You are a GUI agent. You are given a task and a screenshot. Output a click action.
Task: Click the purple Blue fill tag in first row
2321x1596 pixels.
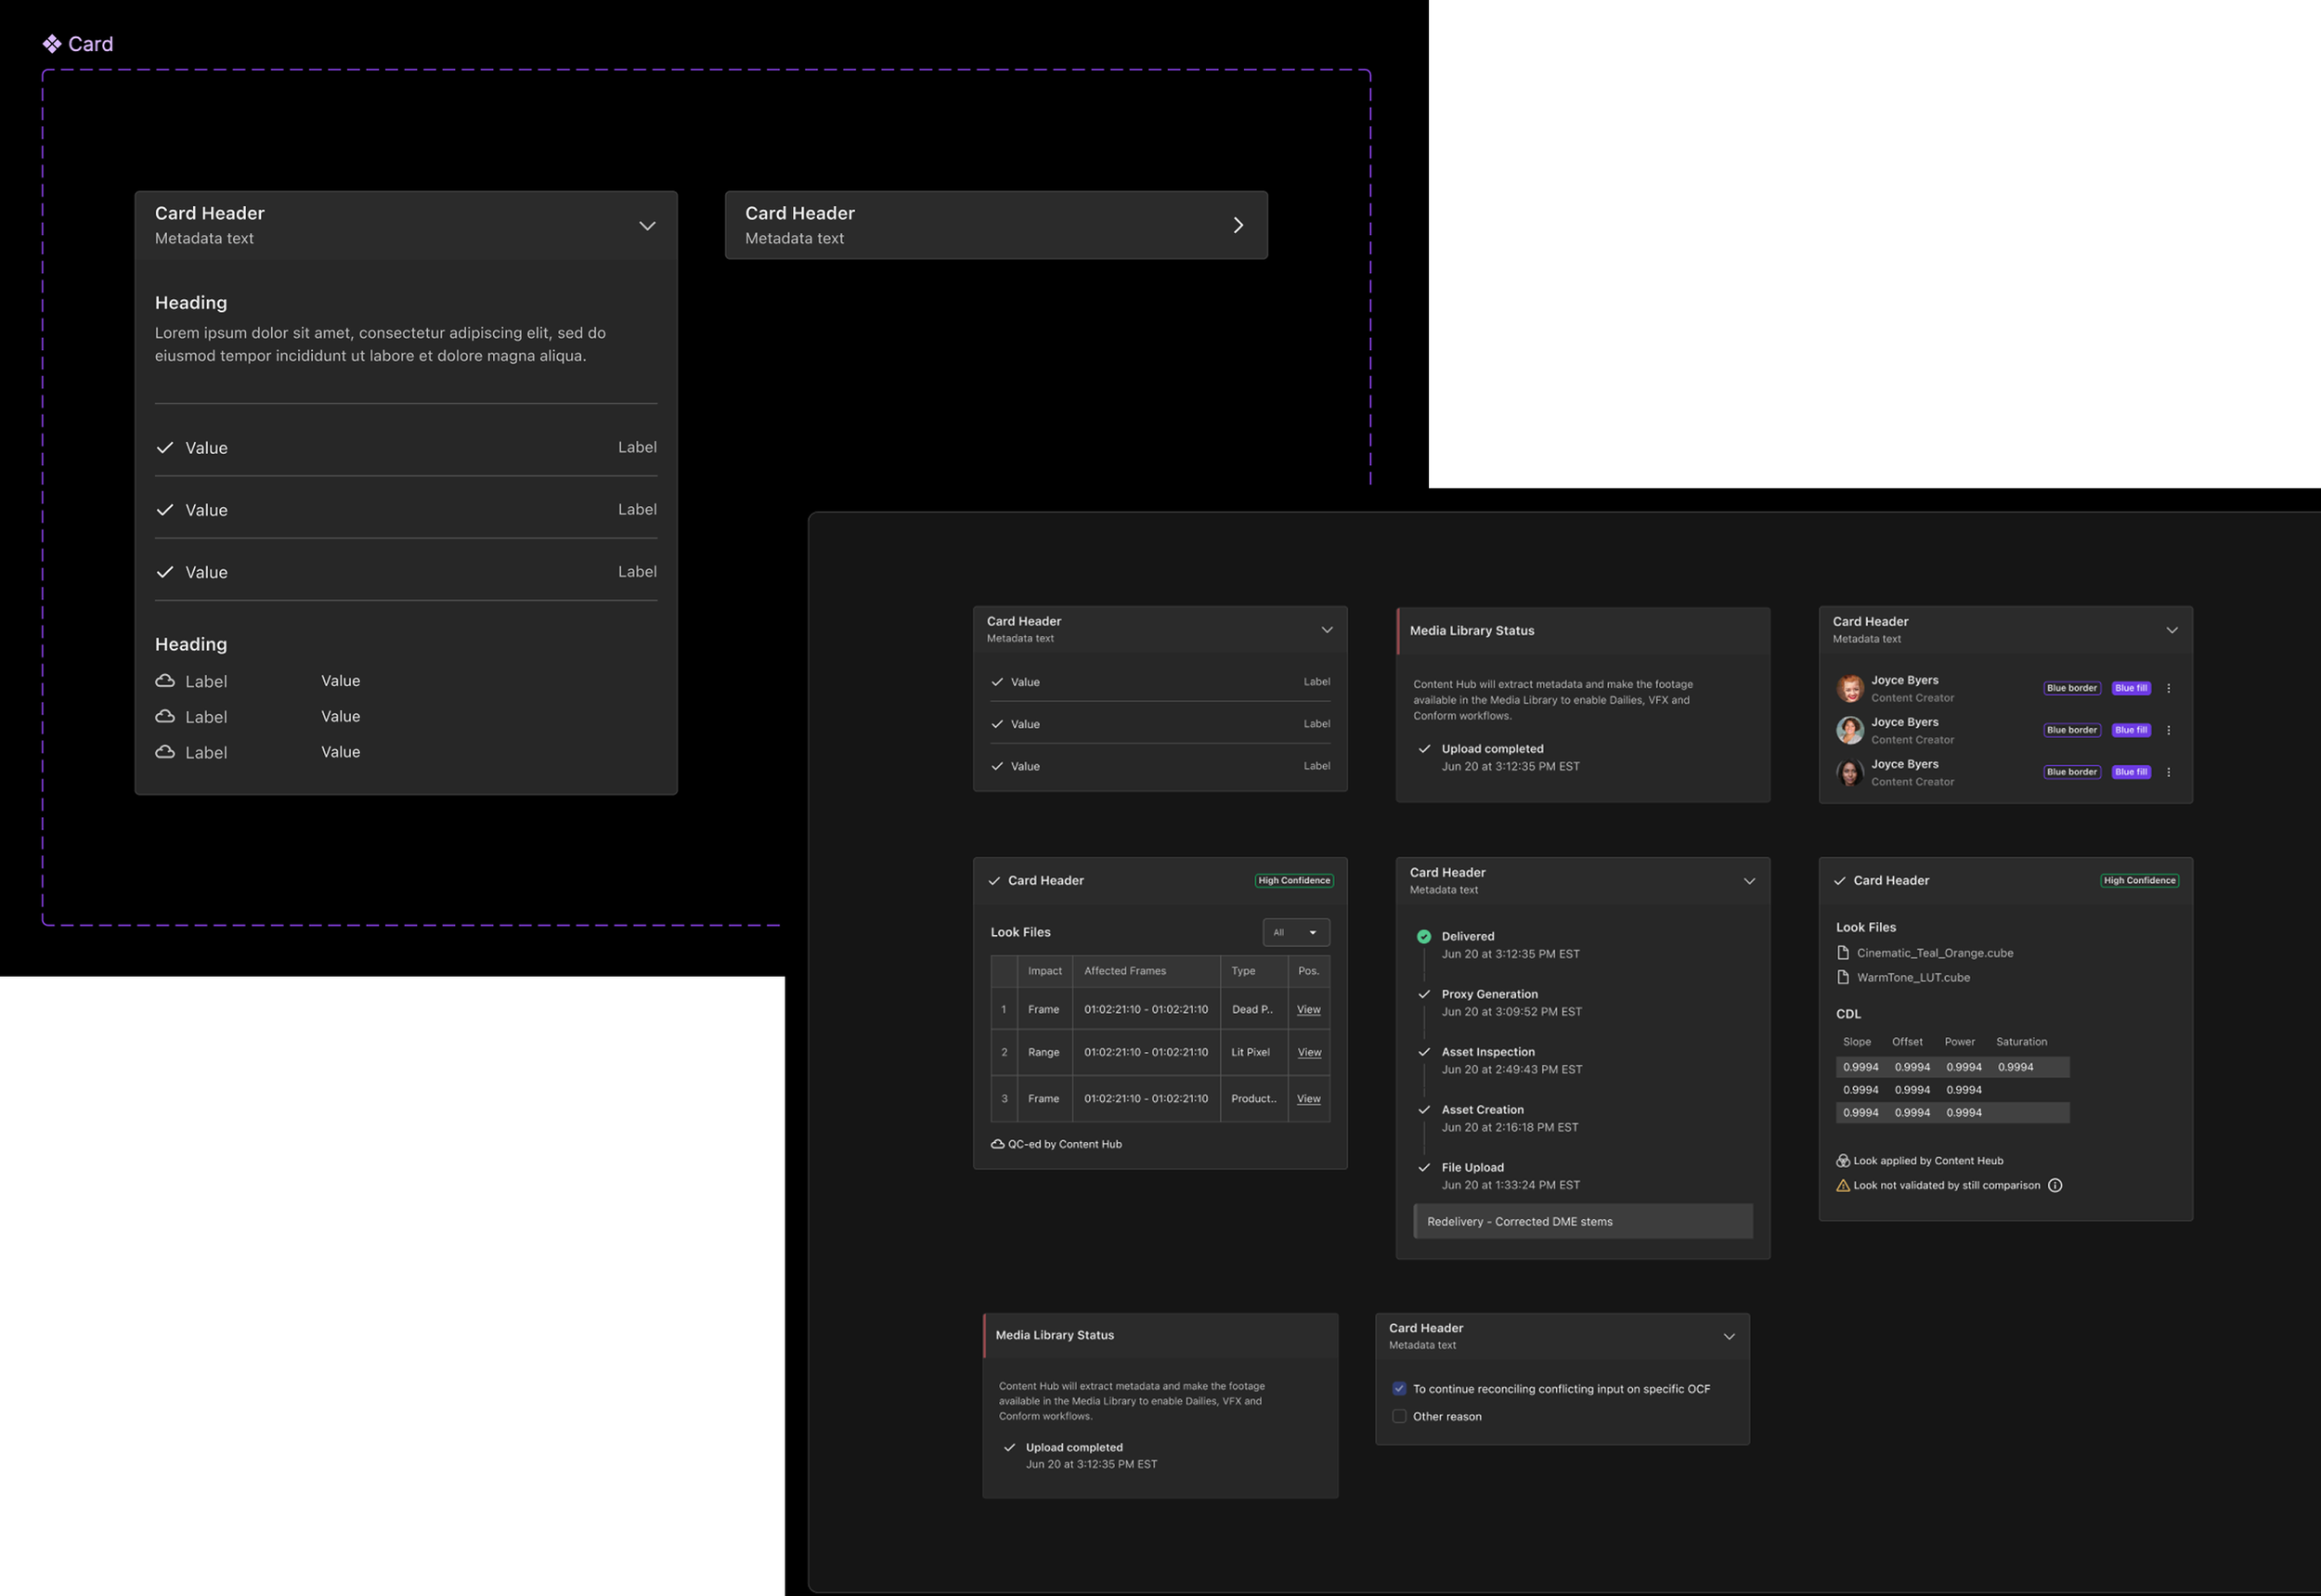coord(2130,688)
